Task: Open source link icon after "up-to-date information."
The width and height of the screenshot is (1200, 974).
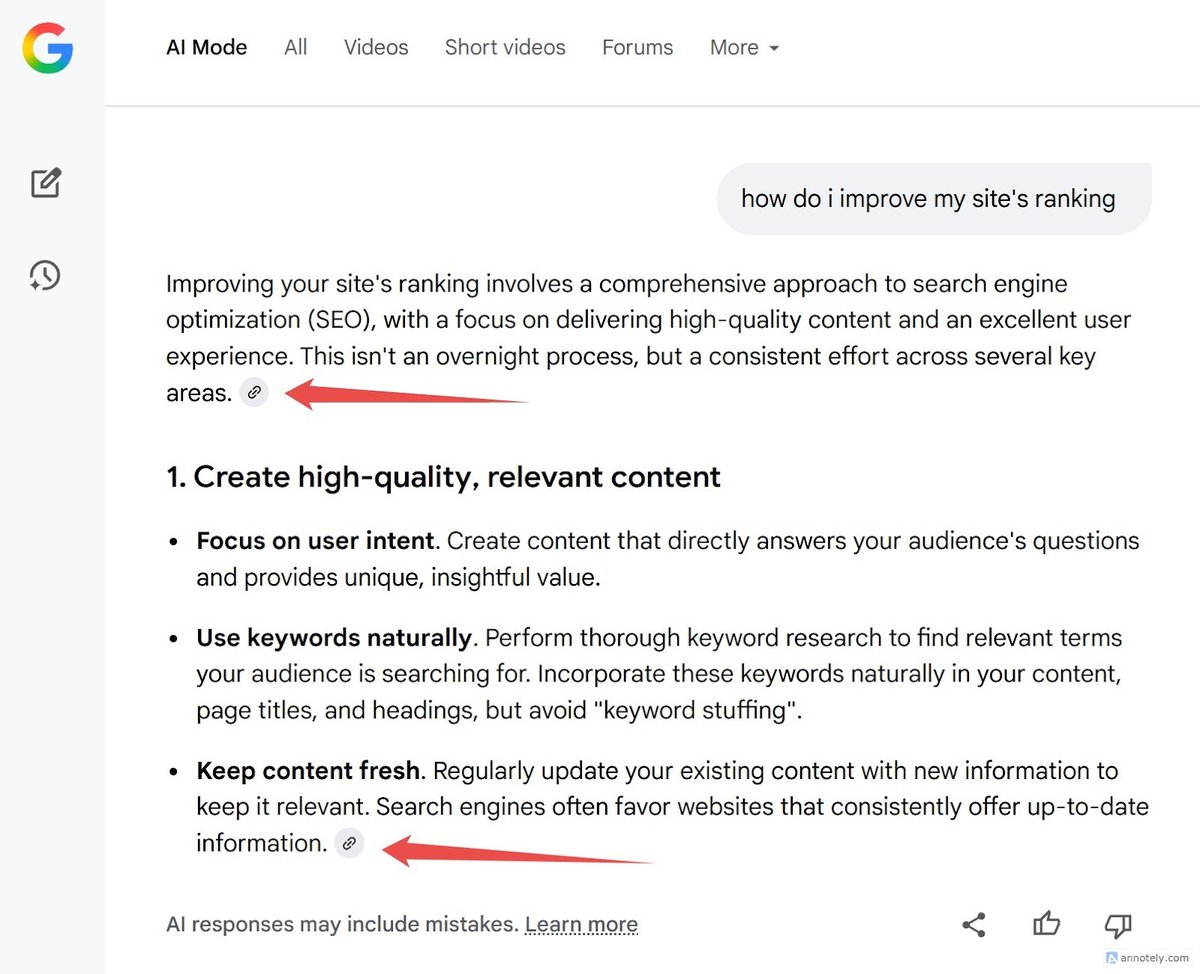Action: tap(349, 843)
